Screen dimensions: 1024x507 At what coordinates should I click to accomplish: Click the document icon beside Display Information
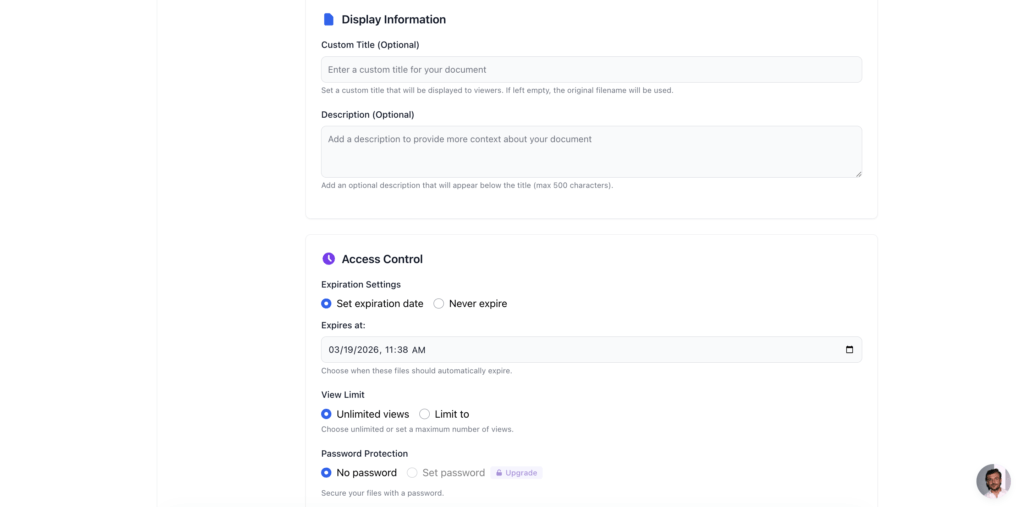coord(328,19)
